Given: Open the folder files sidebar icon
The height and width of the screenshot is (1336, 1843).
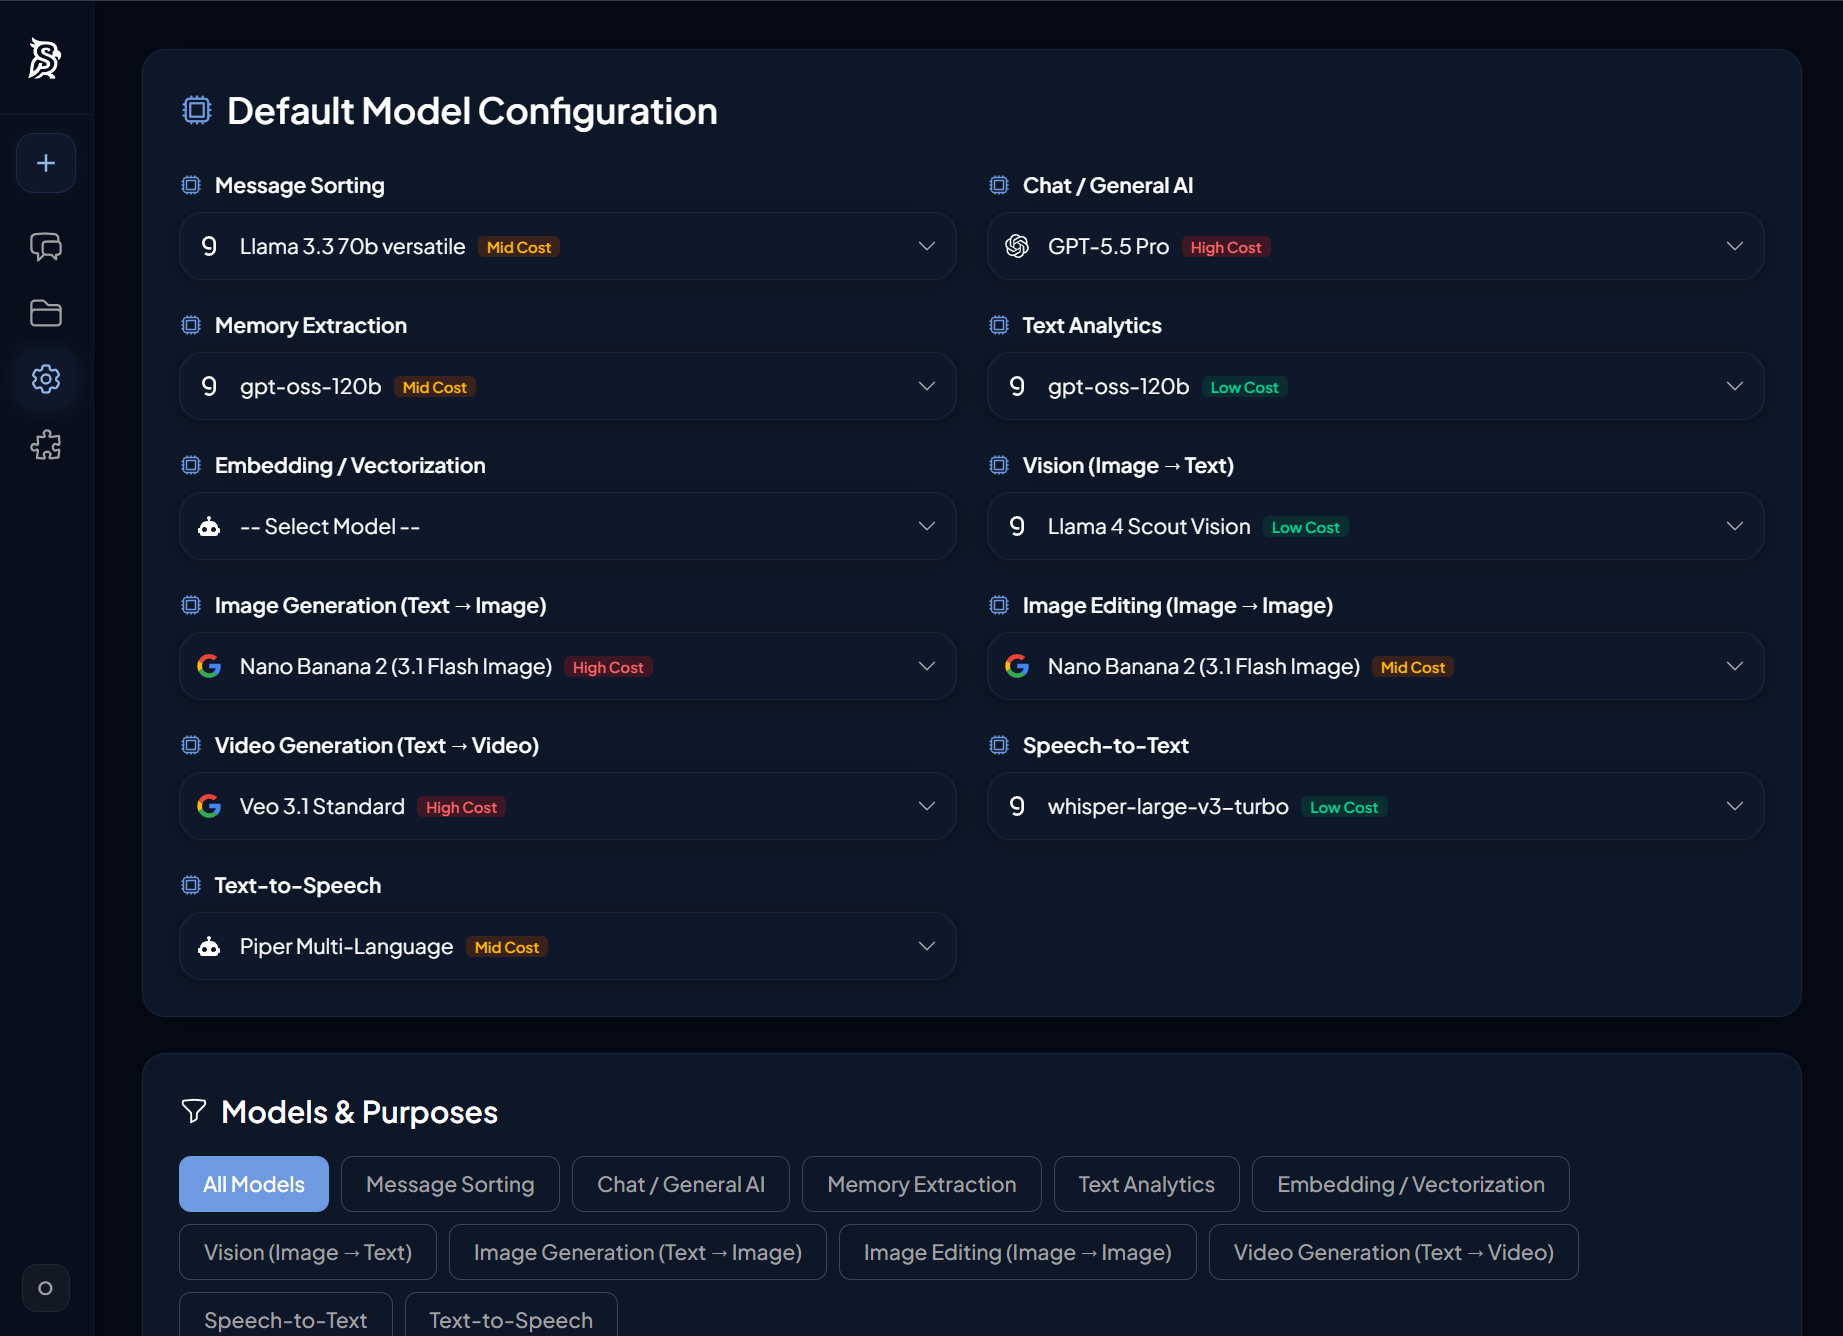Looking at the screenshot, I should pyautogui.click(x=46, y=313).
